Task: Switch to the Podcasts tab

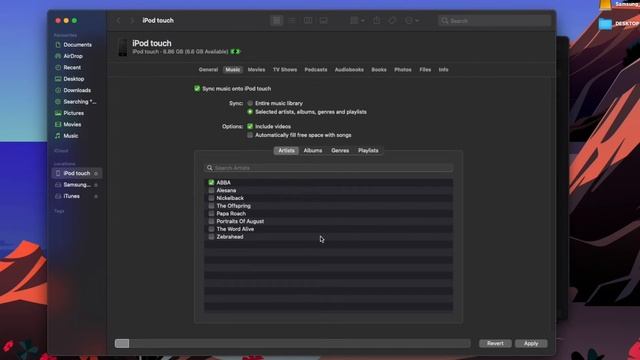Action: point(316,70)
